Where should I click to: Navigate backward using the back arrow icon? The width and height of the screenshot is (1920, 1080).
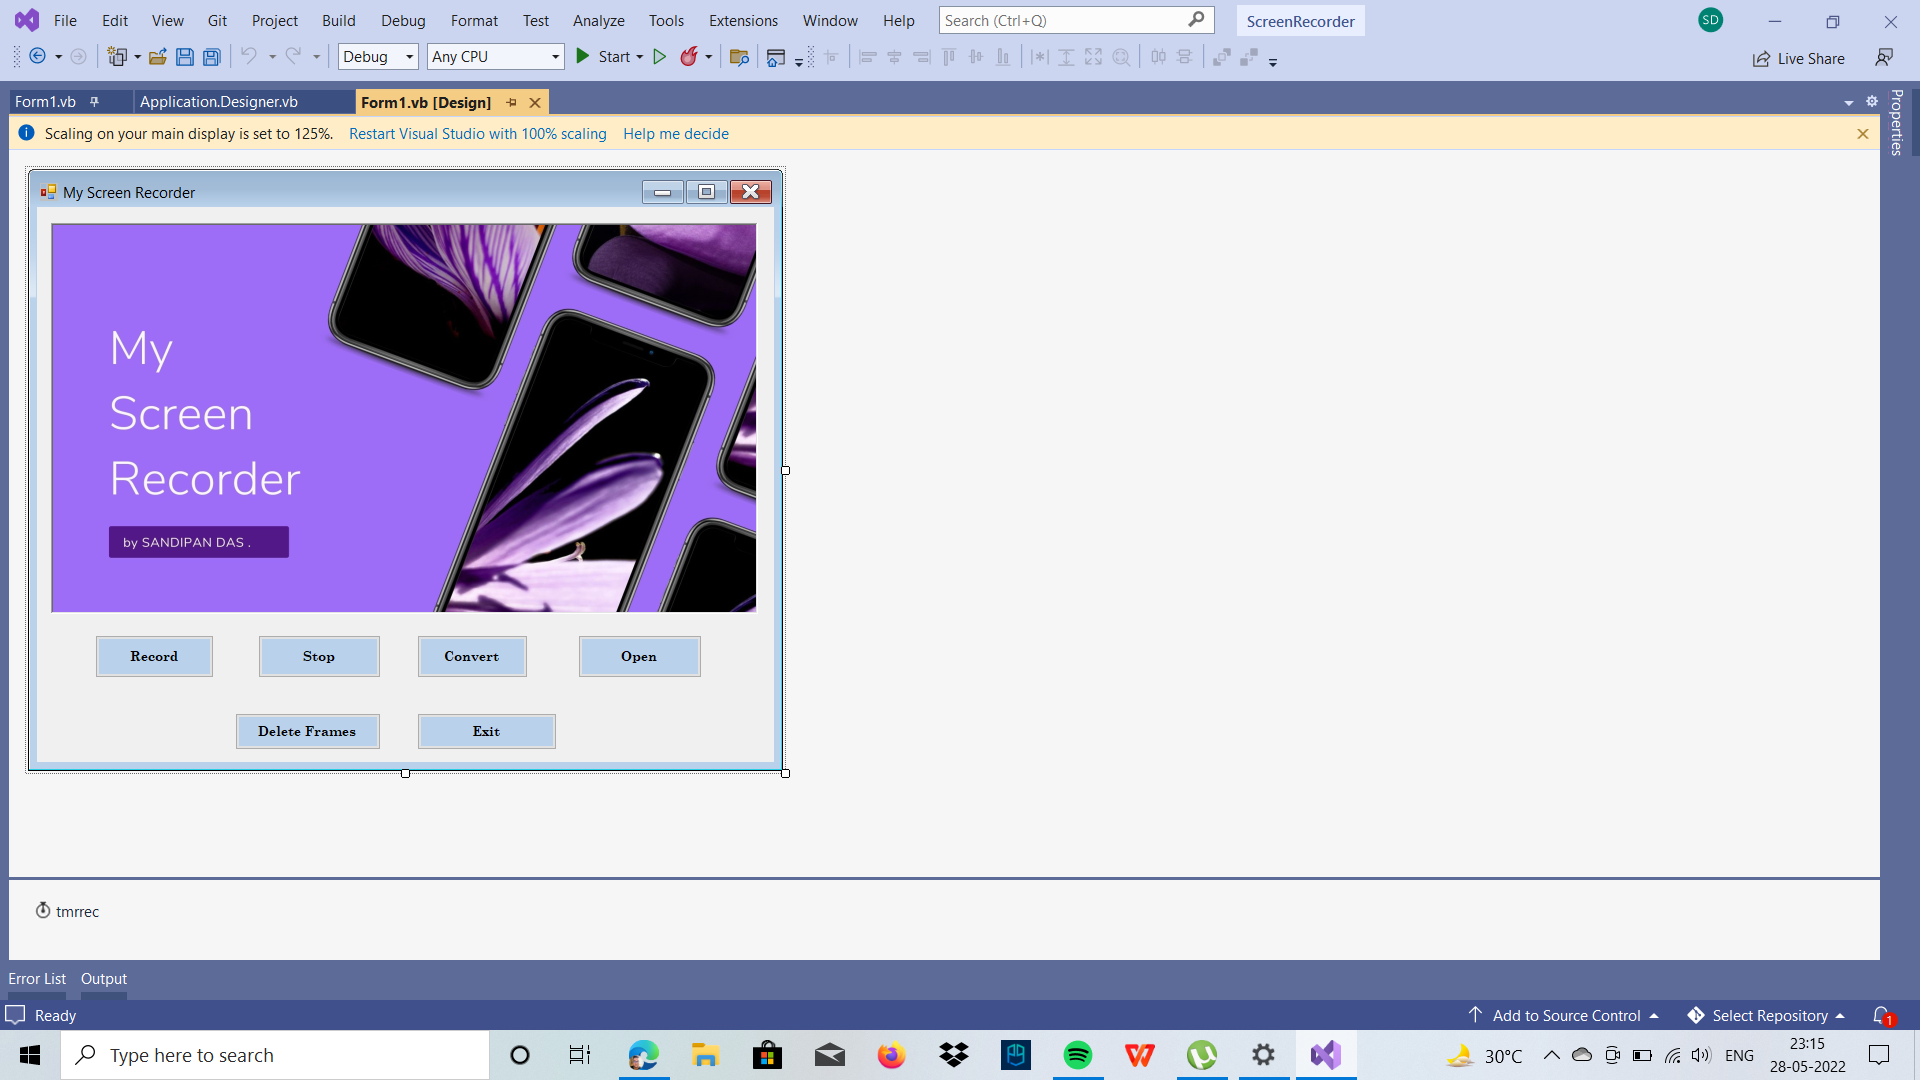pos(38,57)
